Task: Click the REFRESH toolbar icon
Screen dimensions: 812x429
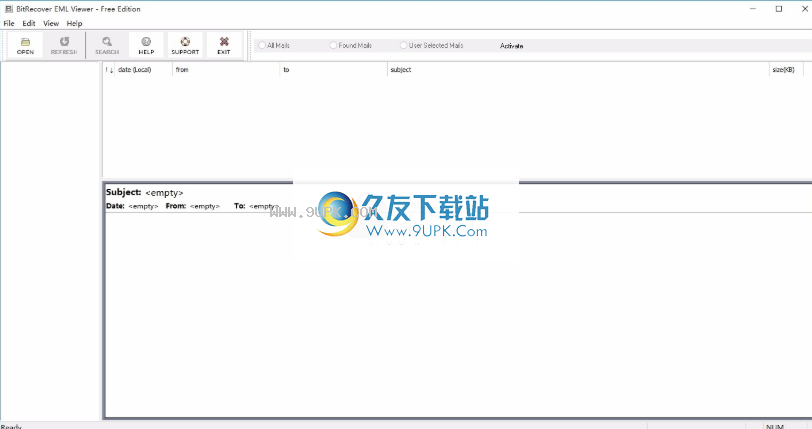Action: click(64, 45)
